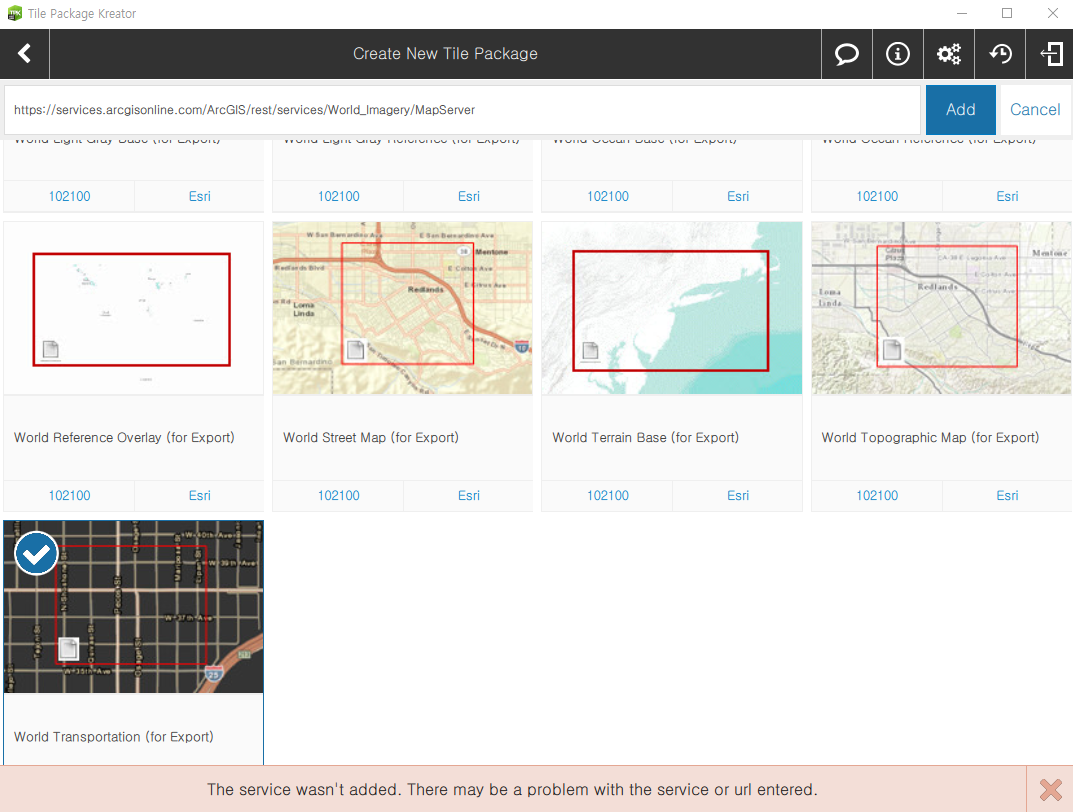Click Esri under World Light Gray Reference

click(469, 196)
